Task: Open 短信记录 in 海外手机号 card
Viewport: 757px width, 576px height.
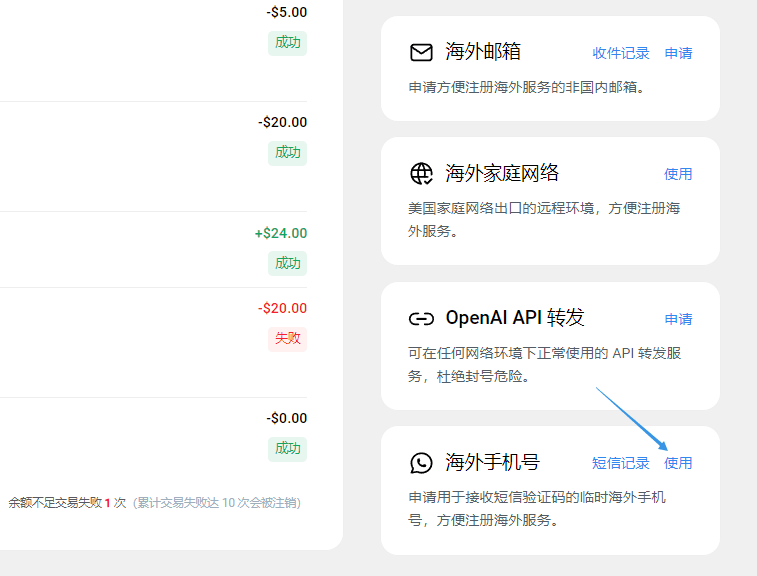Action: pyautogui.click(x=621, y=463)
